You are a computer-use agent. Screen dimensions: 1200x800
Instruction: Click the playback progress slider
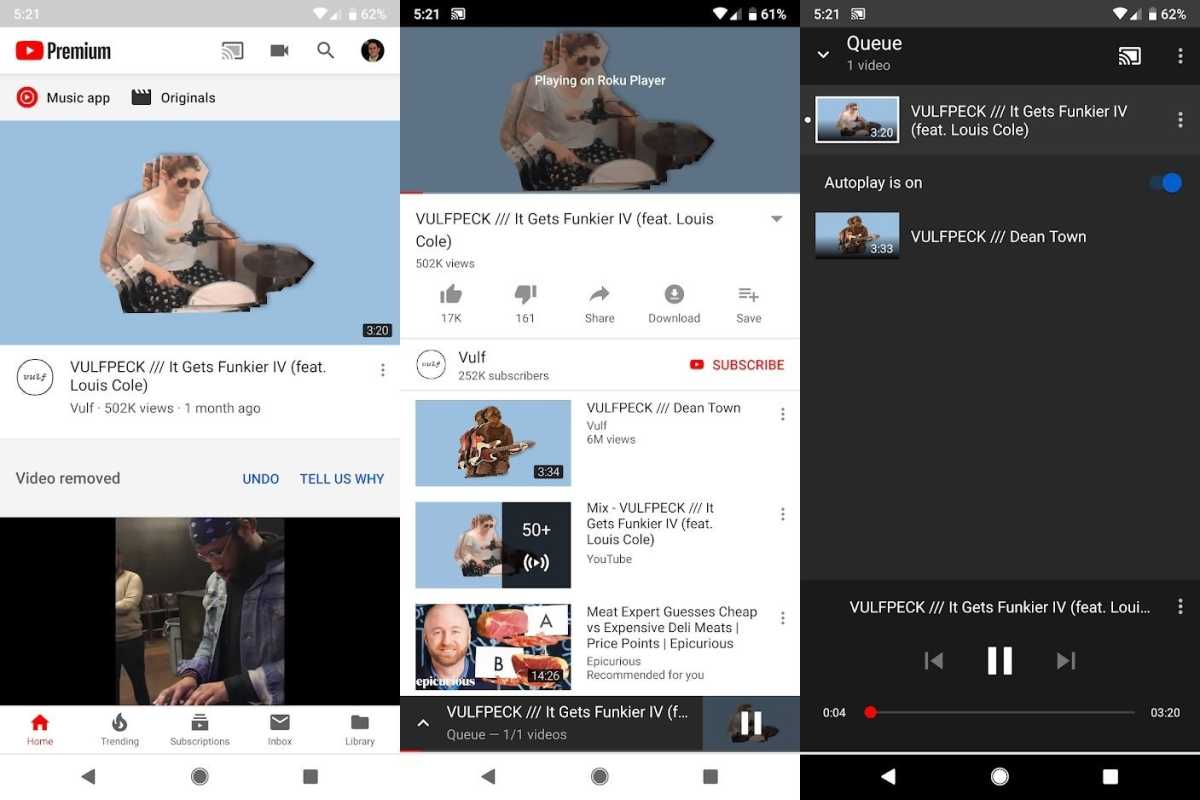click(1000, 713)
